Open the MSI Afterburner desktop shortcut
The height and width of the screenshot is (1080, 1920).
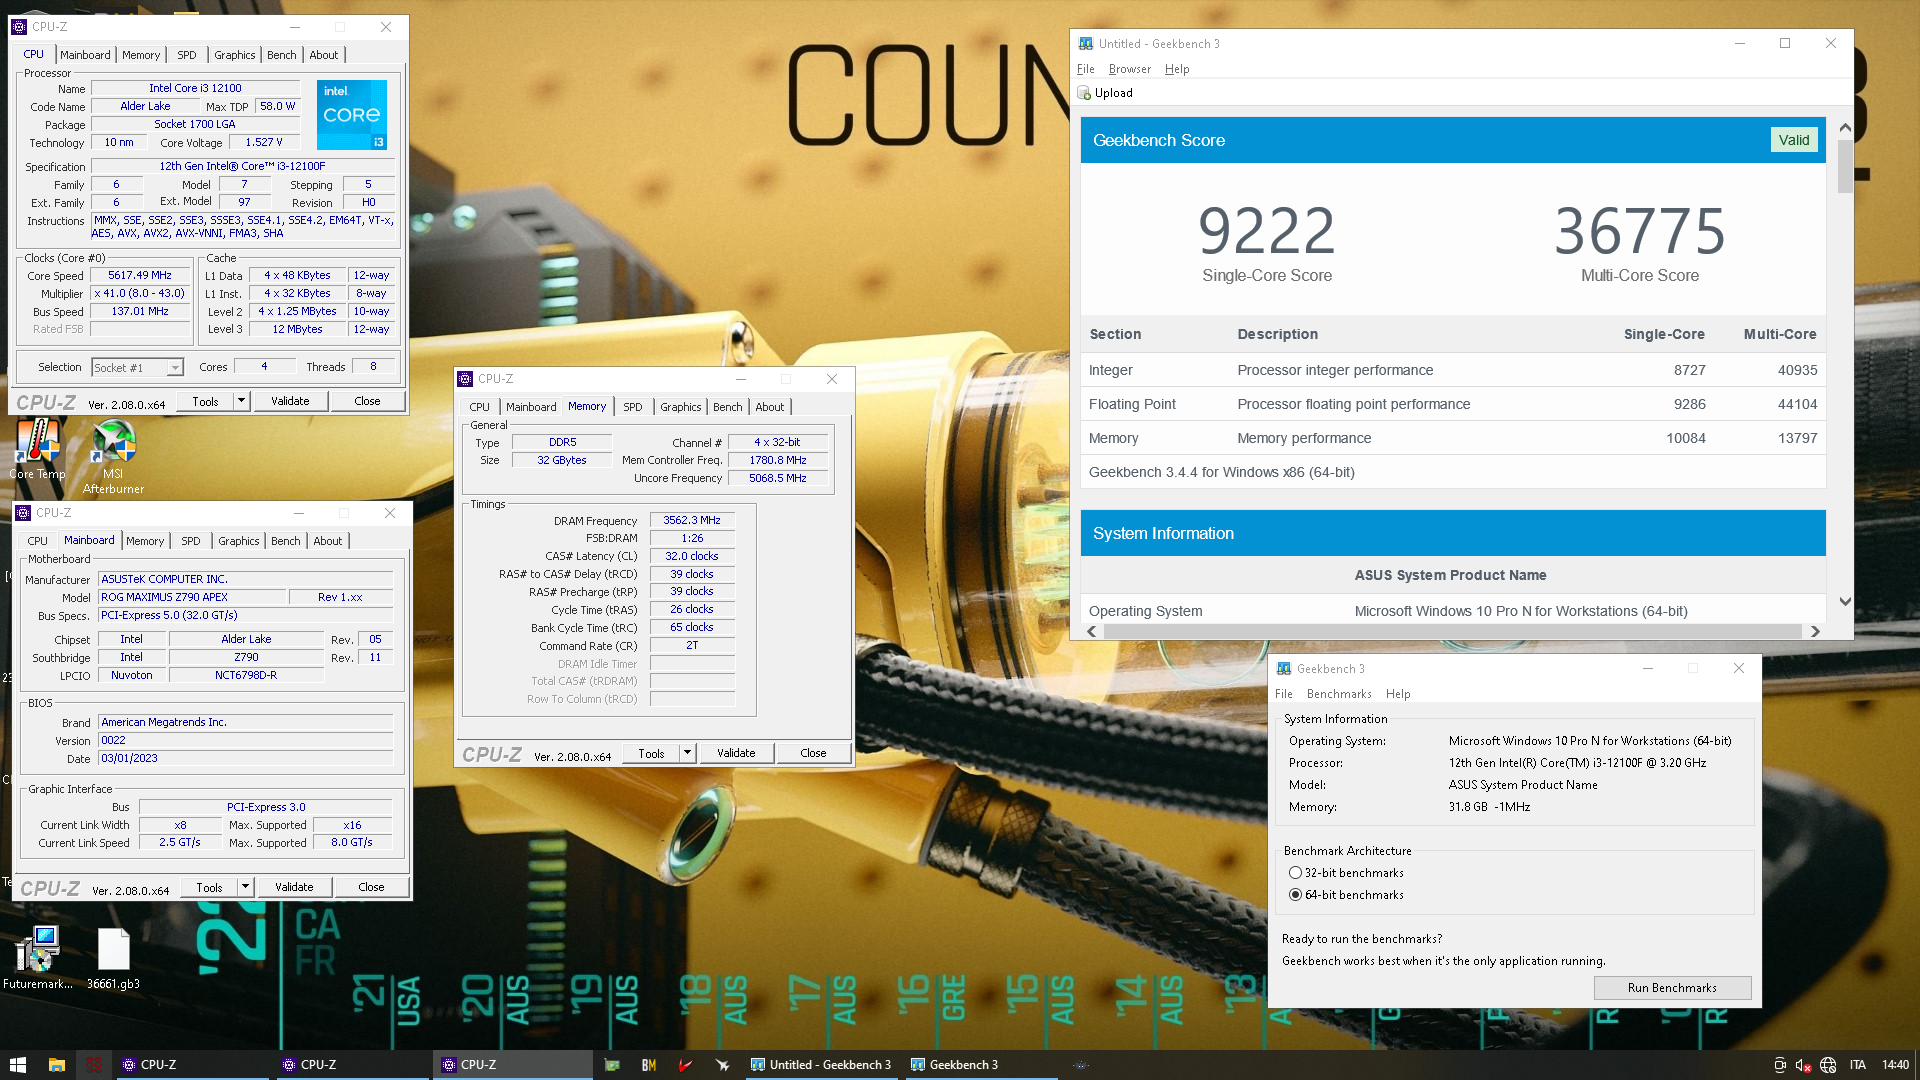tap(113, 457)
